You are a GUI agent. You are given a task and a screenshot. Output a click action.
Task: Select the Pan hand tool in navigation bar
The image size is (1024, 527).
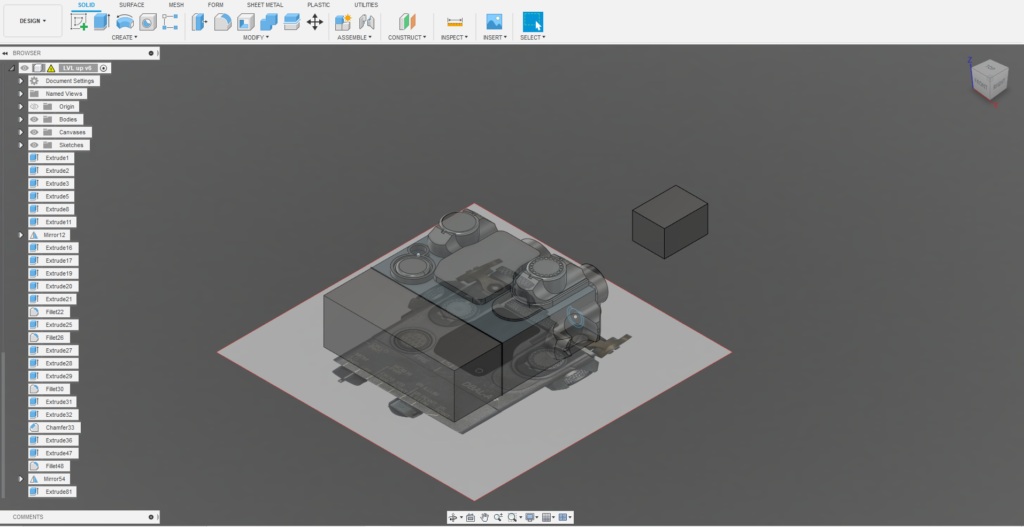click(484, 517)
